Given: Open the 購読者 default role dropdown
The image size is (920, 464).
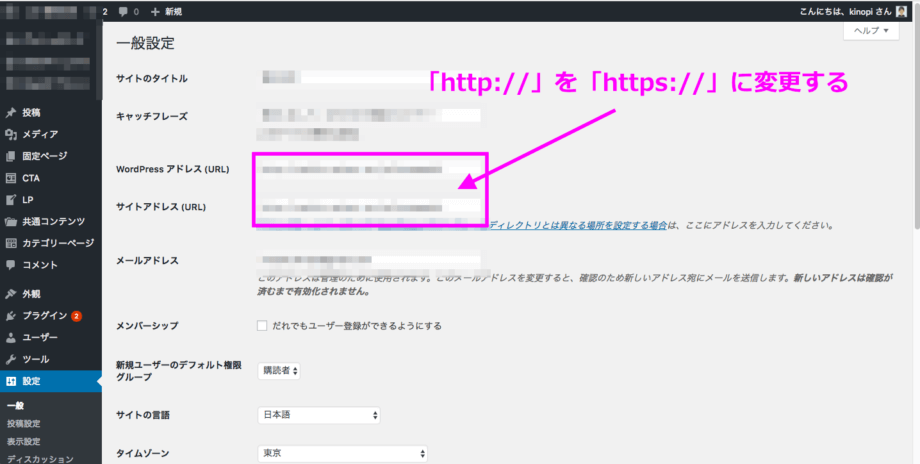Looking at the screenshot, I should pyautogui.click(x=279, y=370).
